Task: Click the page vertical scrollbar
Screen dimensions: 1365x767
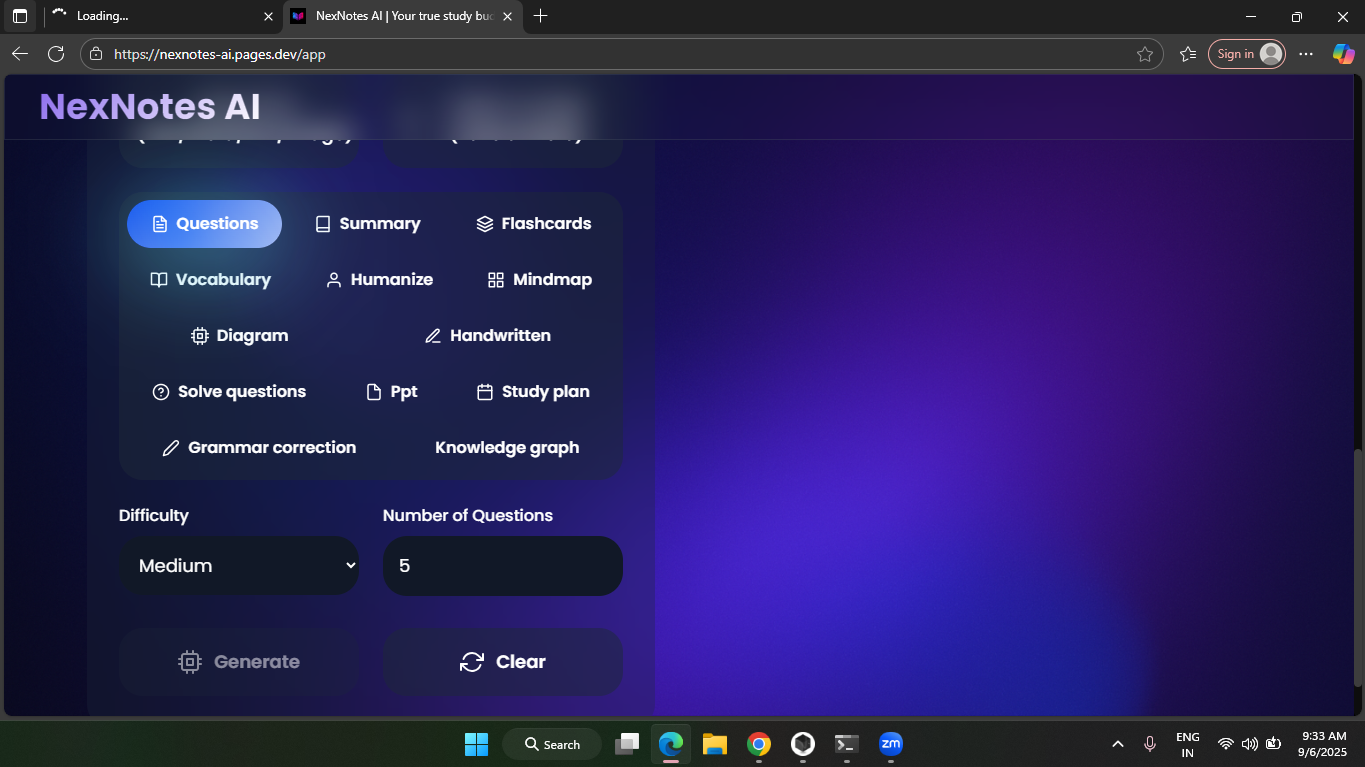Action: coord(1357,567)
